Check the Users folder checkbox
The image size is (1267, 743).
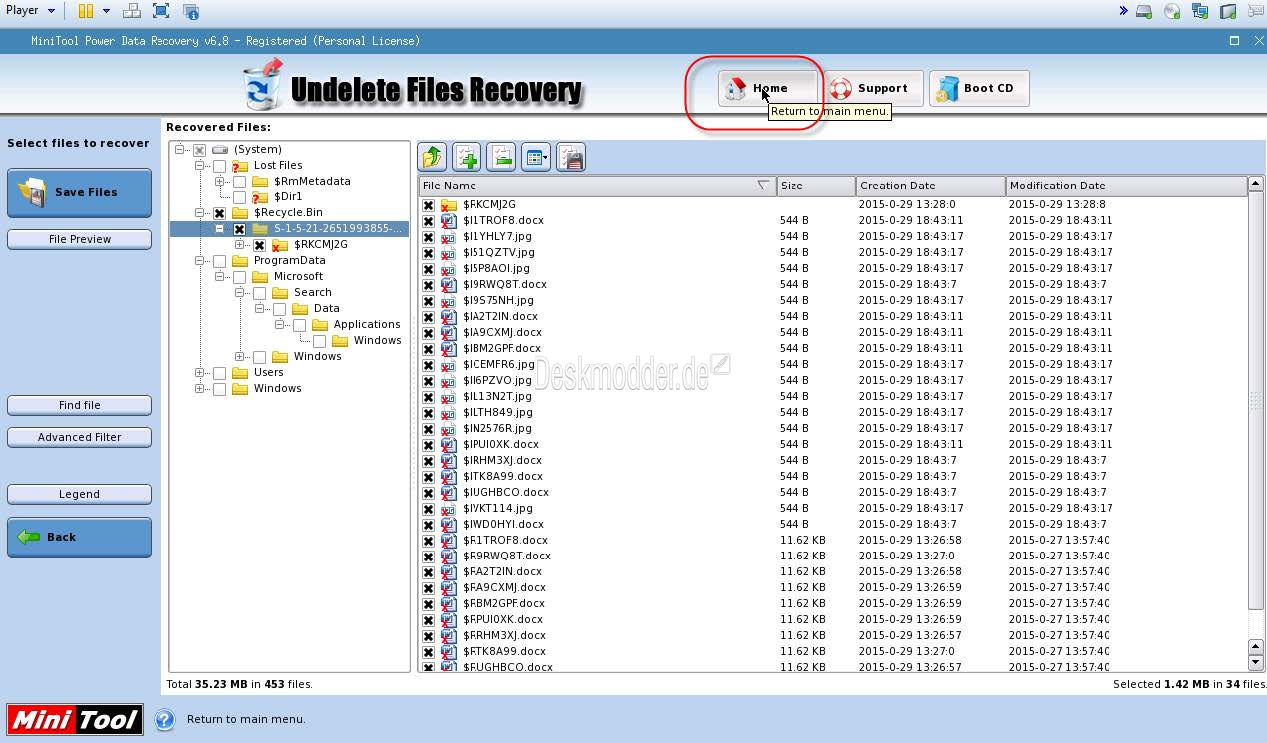219,373
